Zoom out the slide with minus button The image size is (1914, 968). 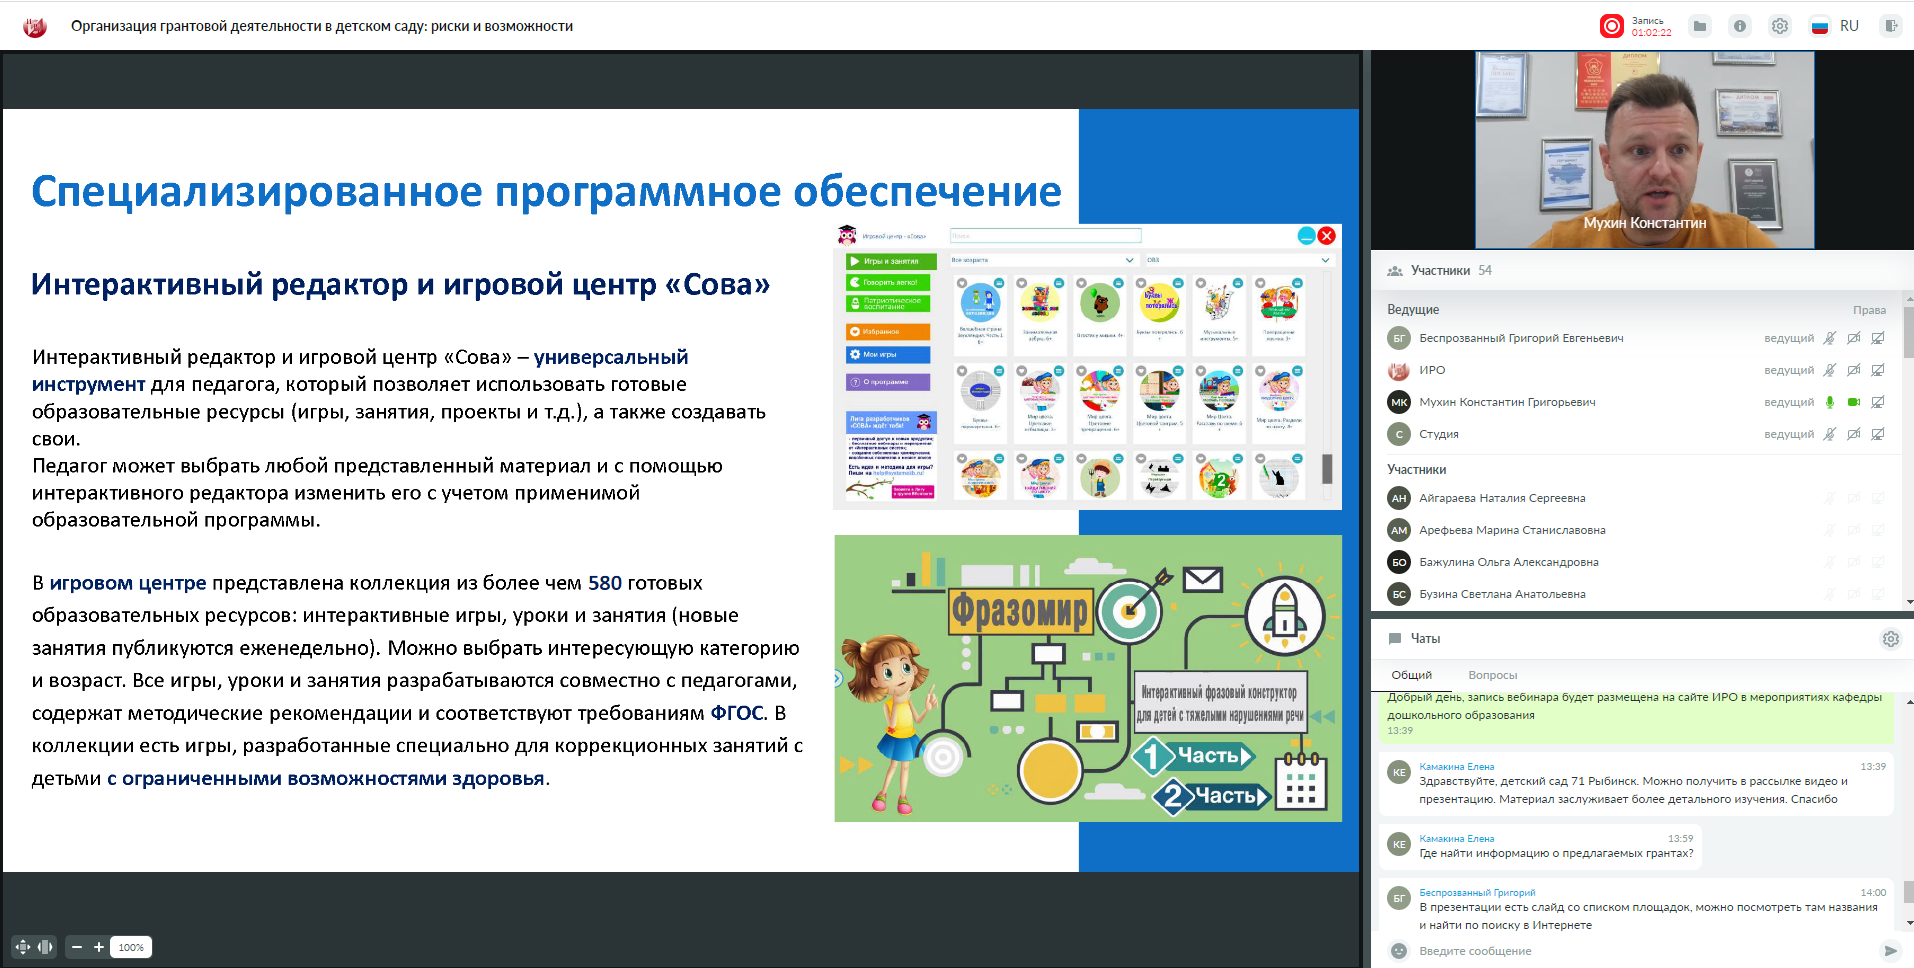coord(77,947)
